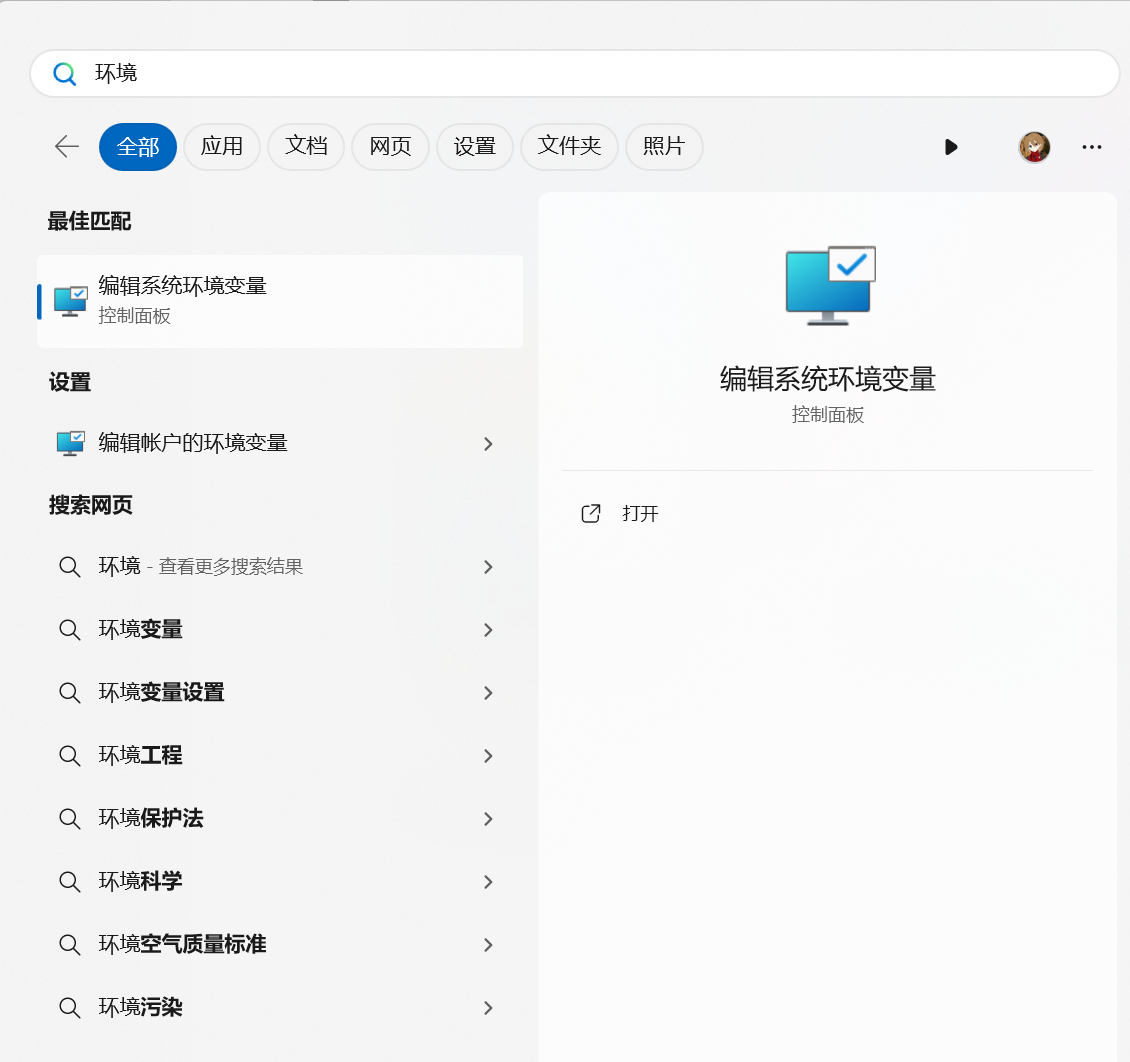The image size is (1130, 1062).
Task: Select the 环境变量 web suggestion
Action: [280, 630]
